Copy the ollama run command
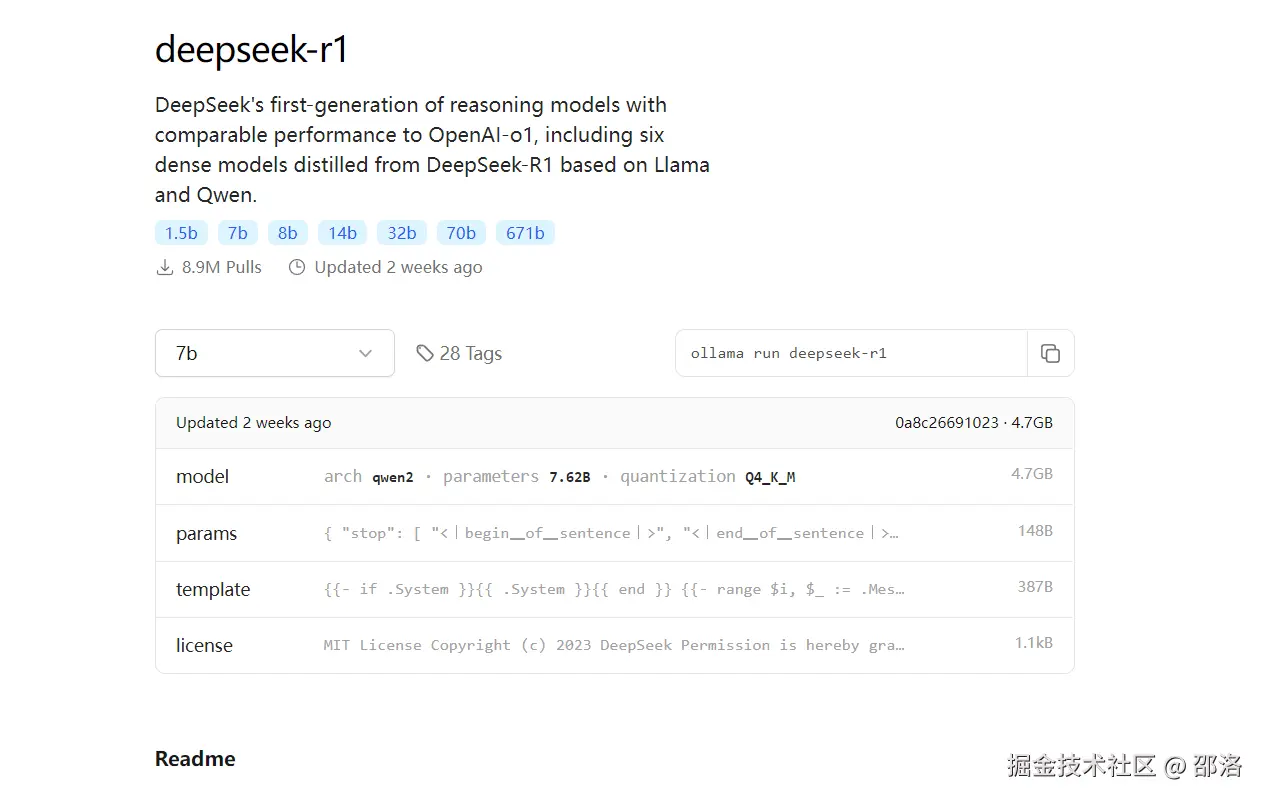1265x802 pixels. point(1050,353)
